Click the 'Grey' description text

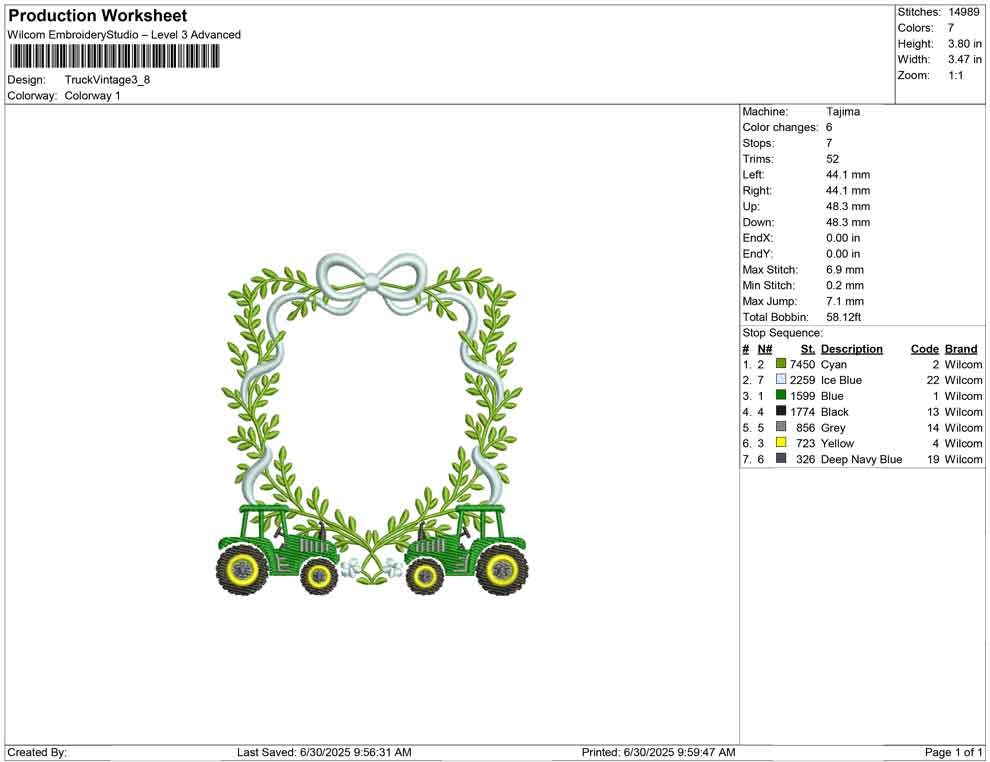click(833, 427)
